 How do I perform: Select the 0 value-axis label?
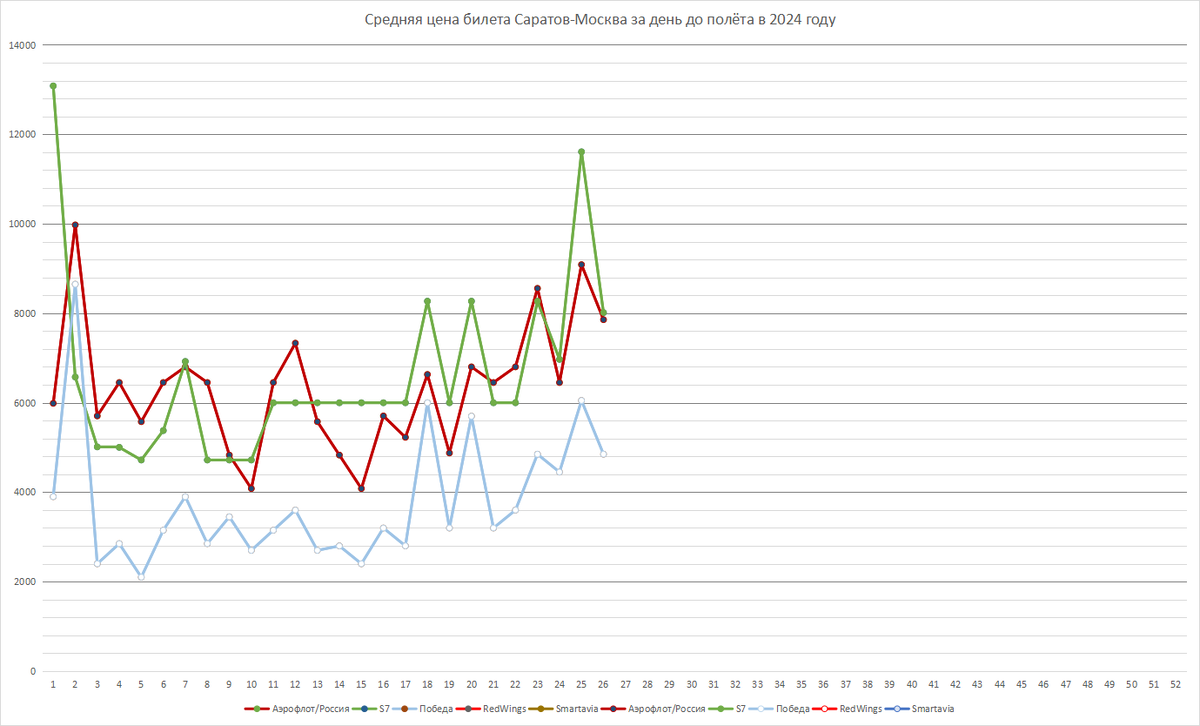click(32, 671)
